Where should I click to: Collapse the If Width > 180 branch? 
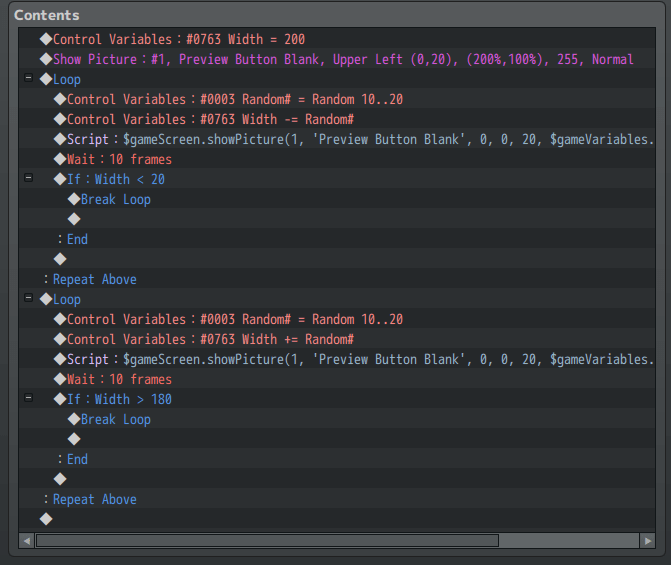(x=28, y=398)
